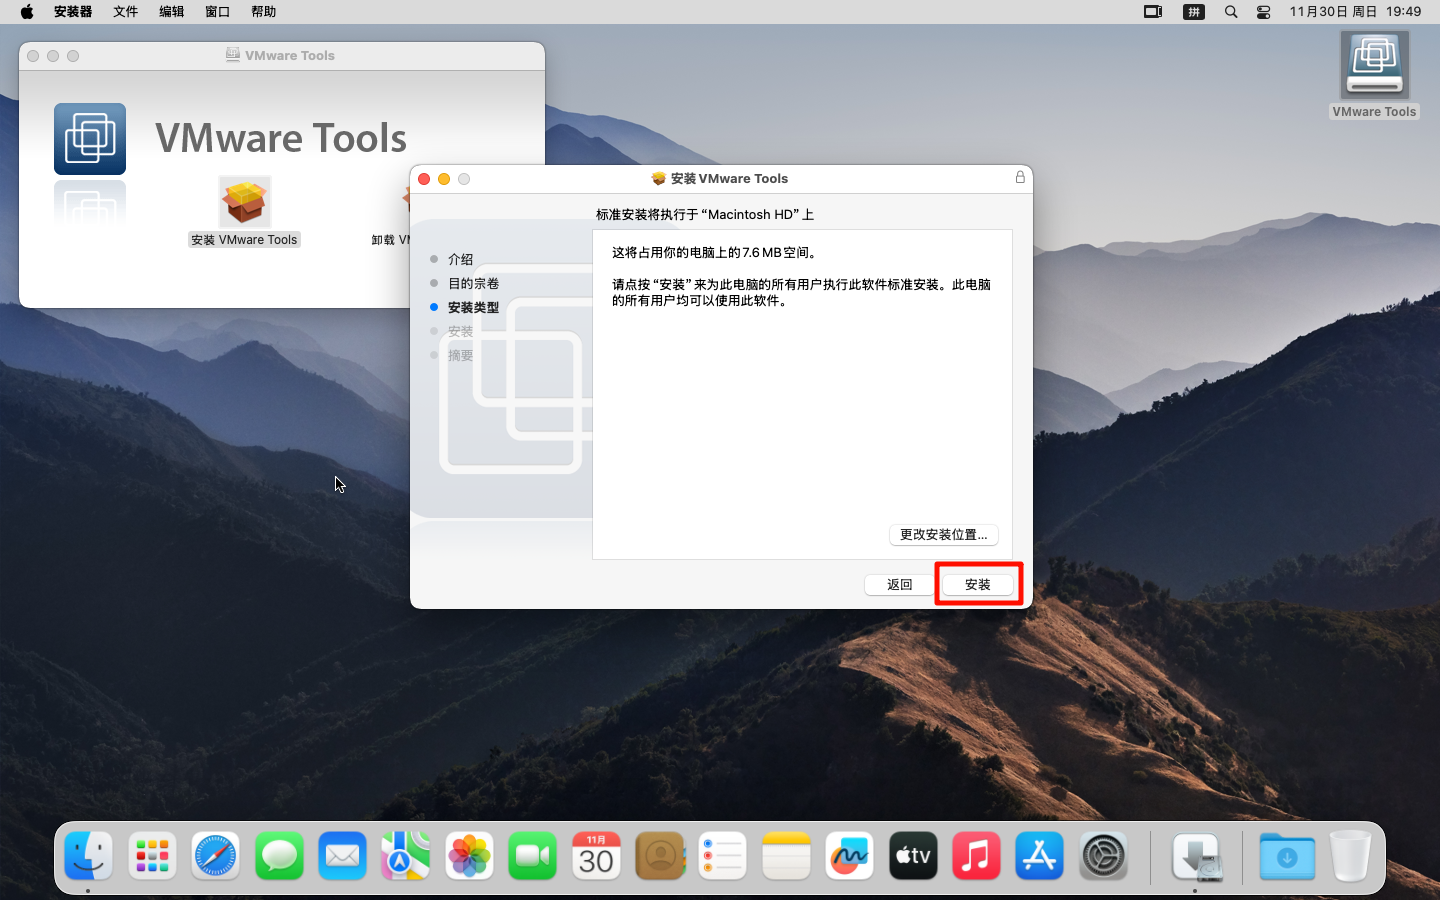Select the 介绍 step in installer sidebar
This screenshot has height=900, width=1440.
pyautogui.click(x=460, y=259)
